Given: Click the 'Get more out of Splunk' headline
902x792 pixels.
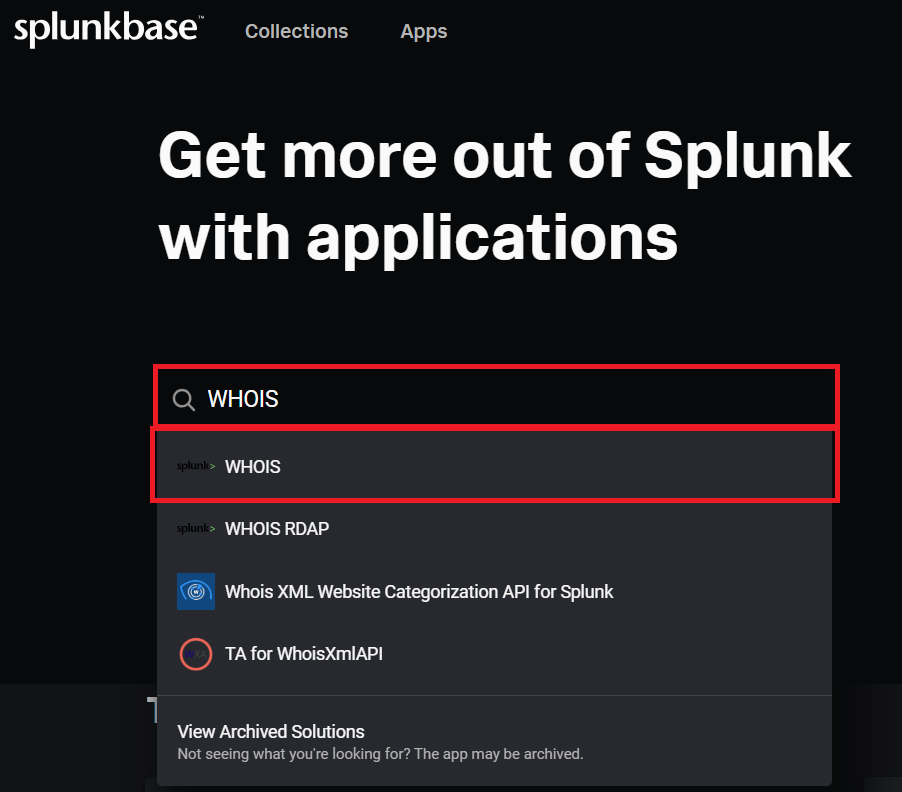Looking at the screenshot, I should pos(504,155).
